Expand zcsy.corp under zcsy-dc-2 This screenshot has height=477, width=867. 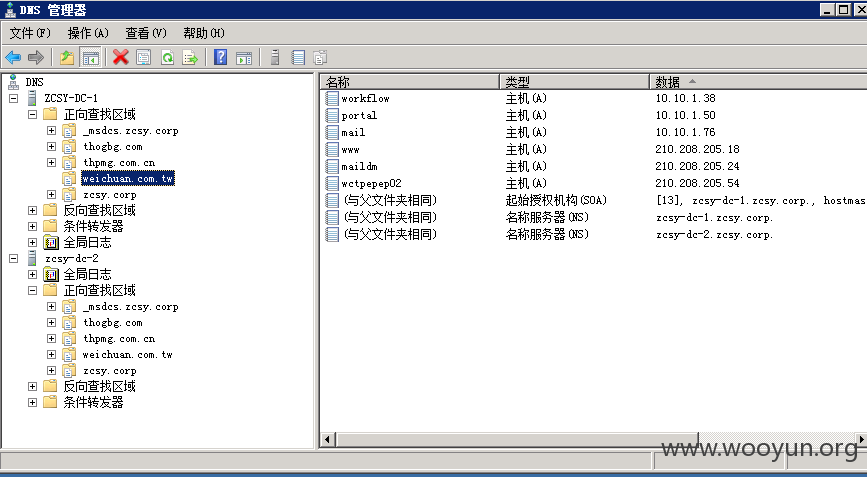pyautogui.click(x=51, y=370)
